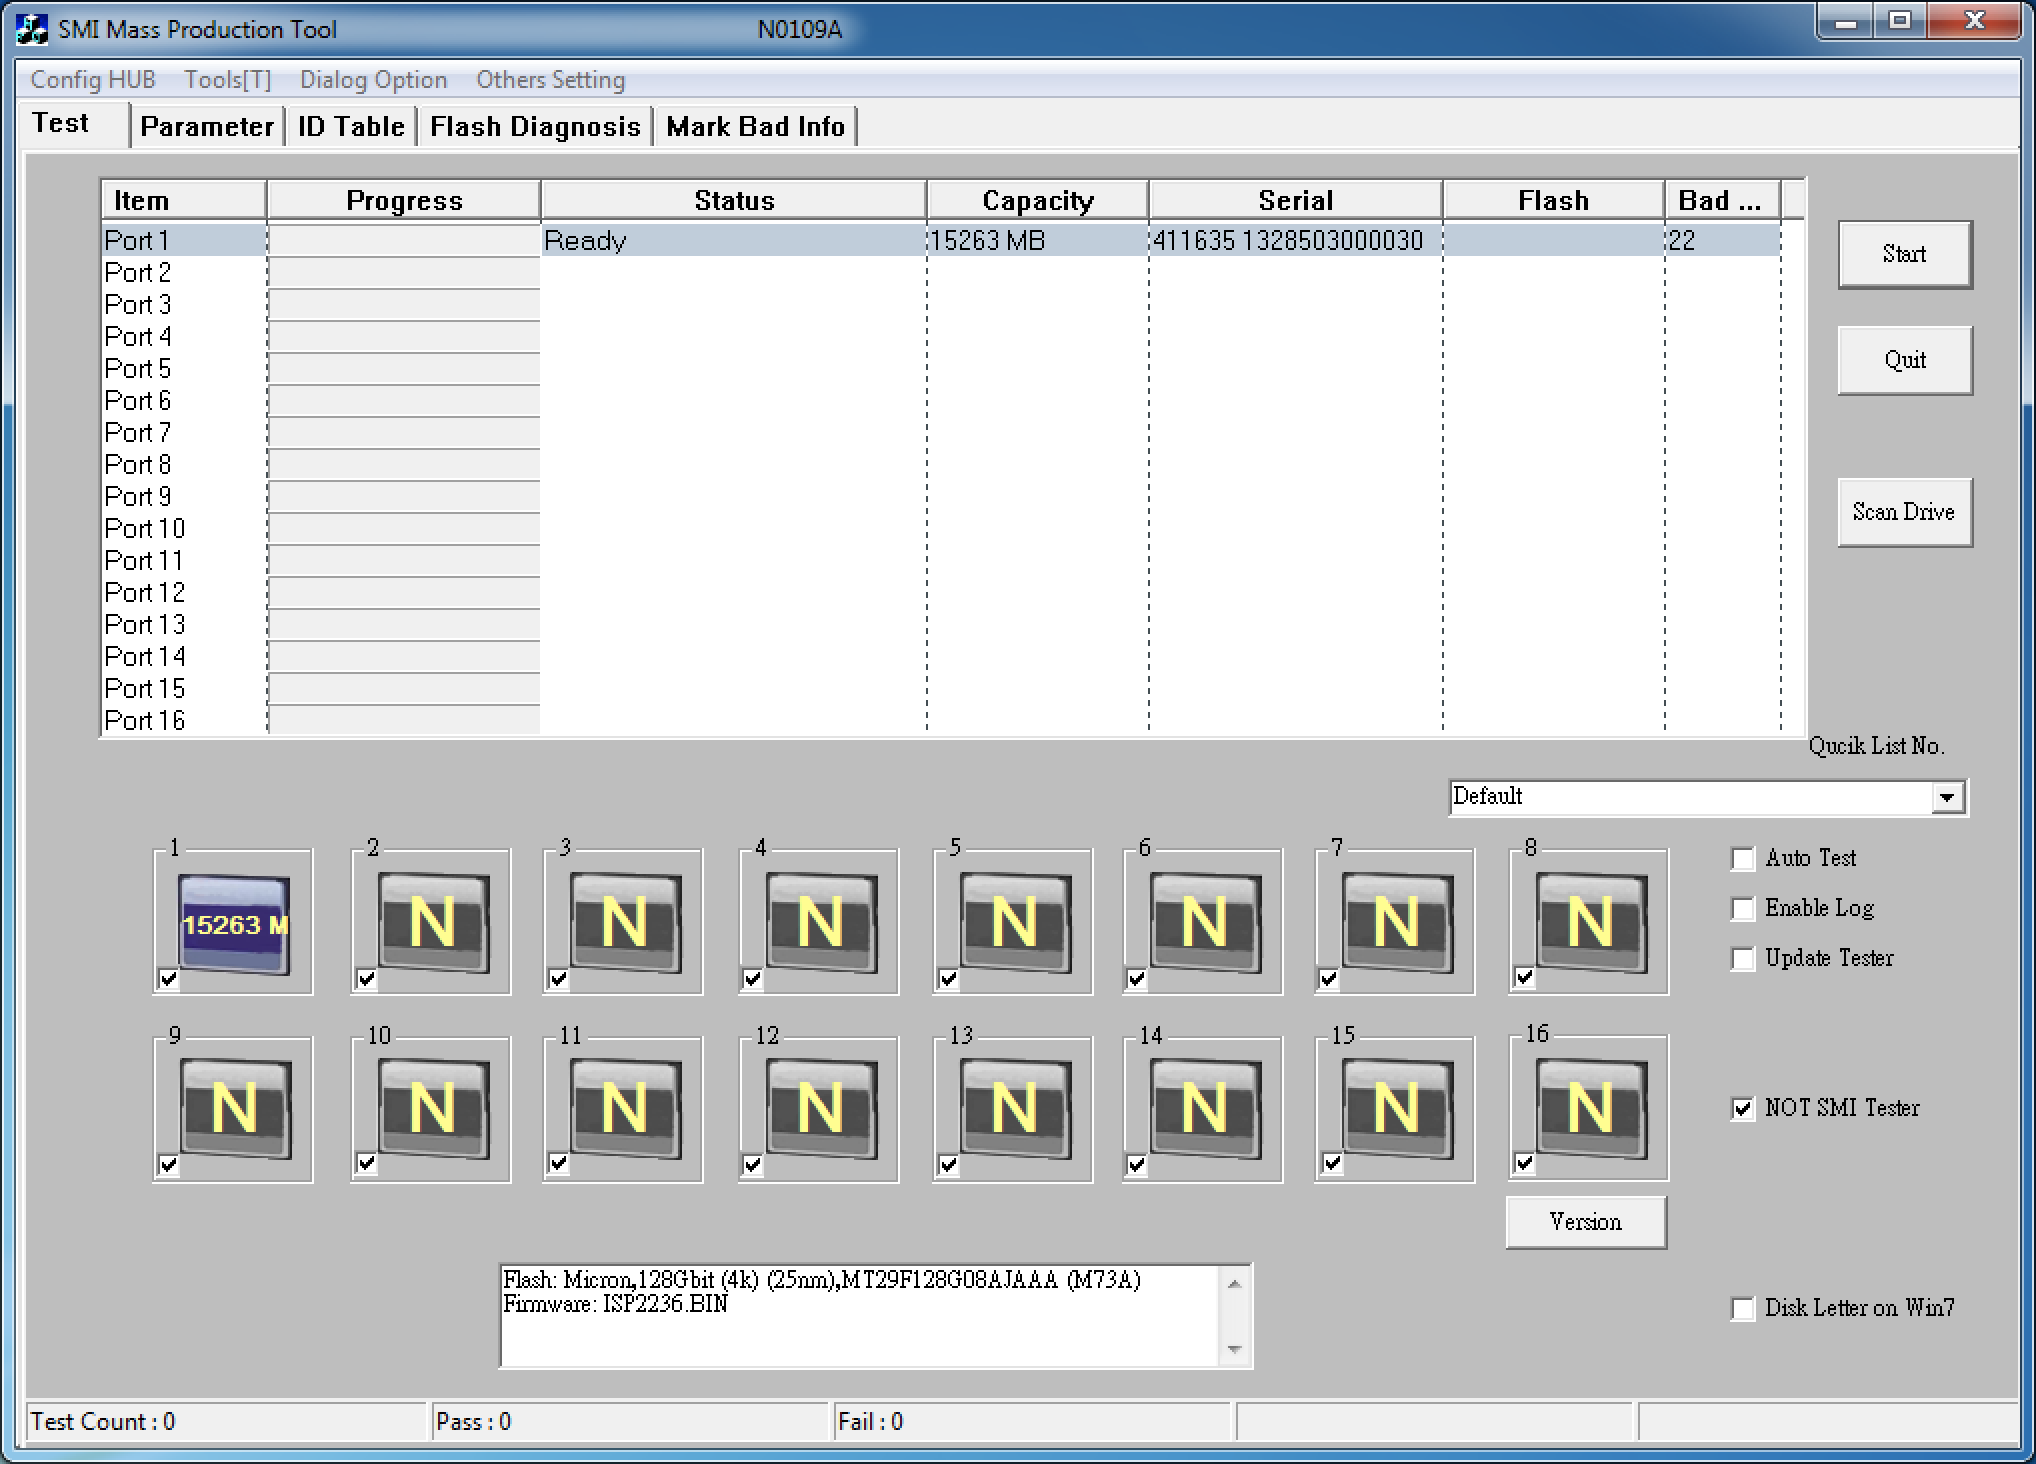Click the port 1 drive icon showing 15263 M
This screenshot has height=1464, width=2036.
tap(234, 923)
